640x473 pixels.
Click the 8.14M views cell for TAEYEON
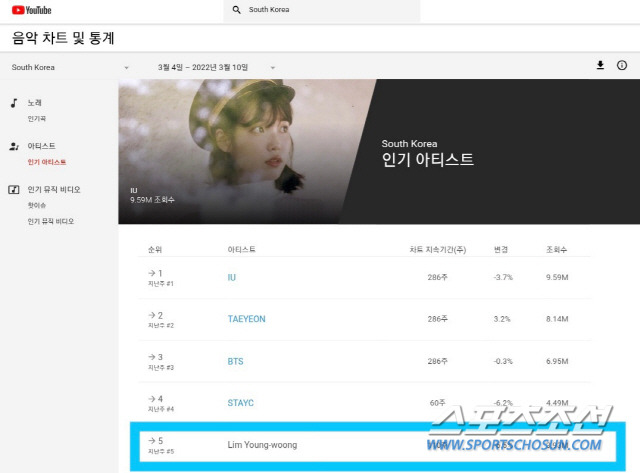pyautogui.click(x=557, y=319)
